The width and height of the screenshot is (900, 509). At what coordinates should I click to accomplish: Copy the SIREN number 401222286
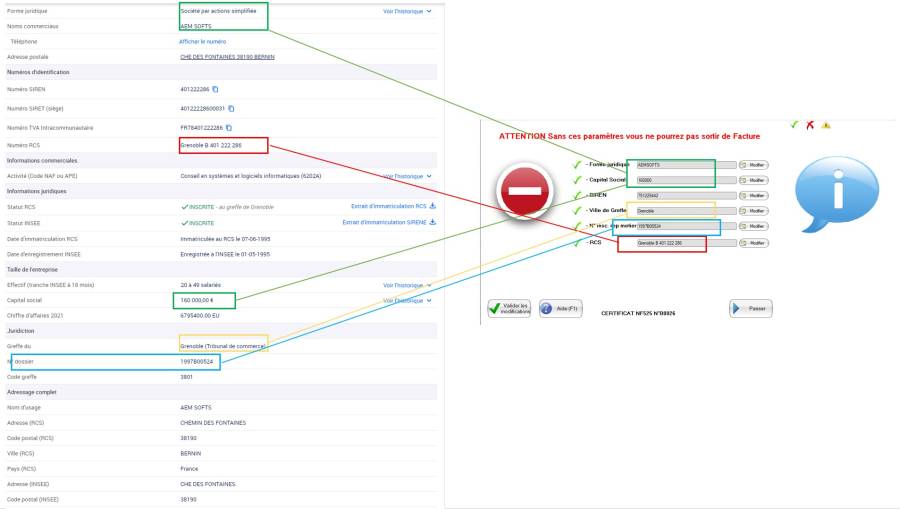[x=215, y=89]
